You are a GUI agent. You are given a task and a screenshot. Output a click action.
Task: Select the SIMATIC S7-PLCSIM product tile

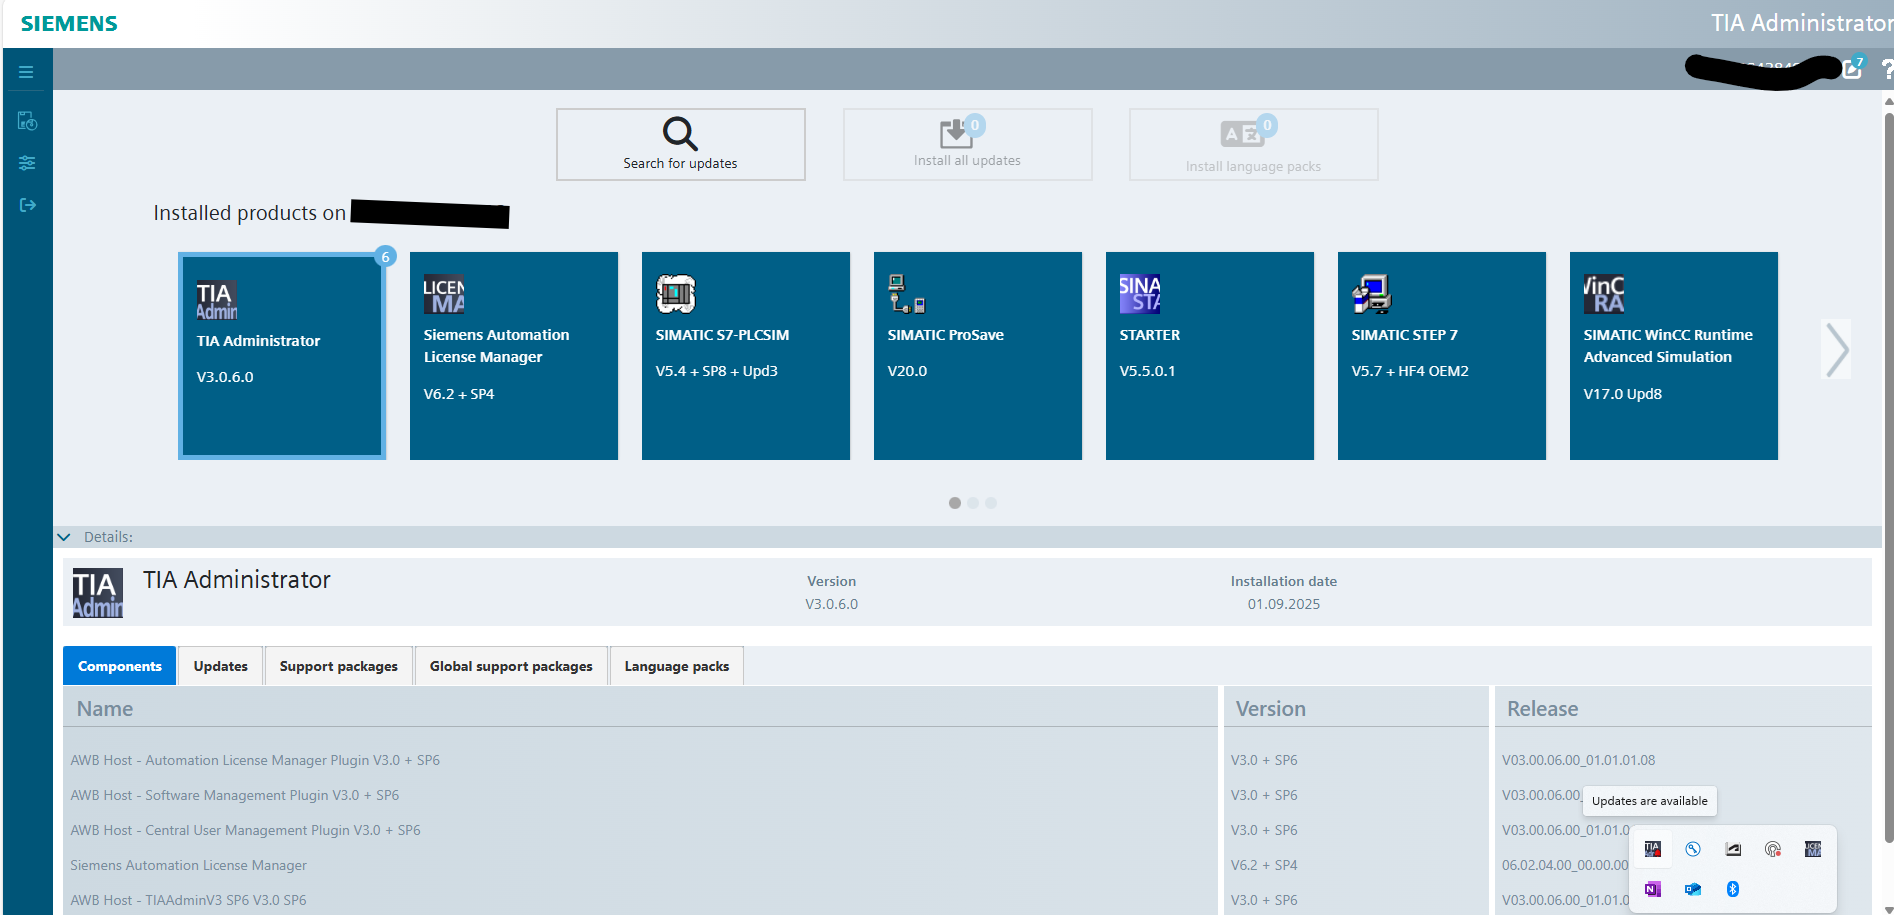click(x=746, y=356)
